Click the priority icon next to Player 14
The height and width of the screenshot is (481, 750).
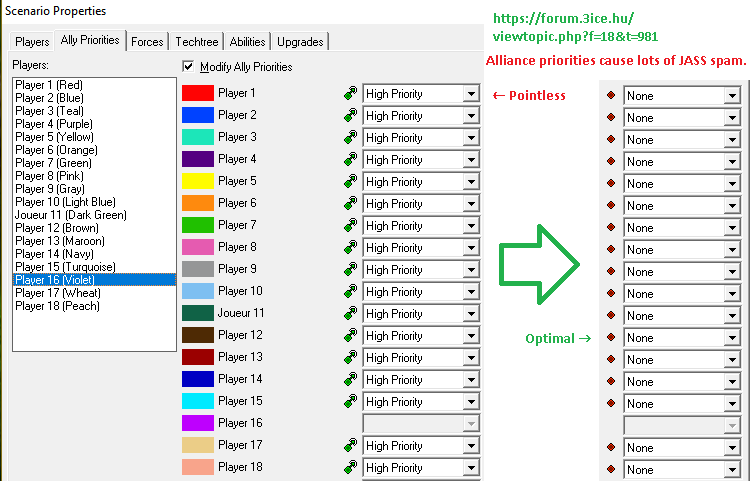350,379
